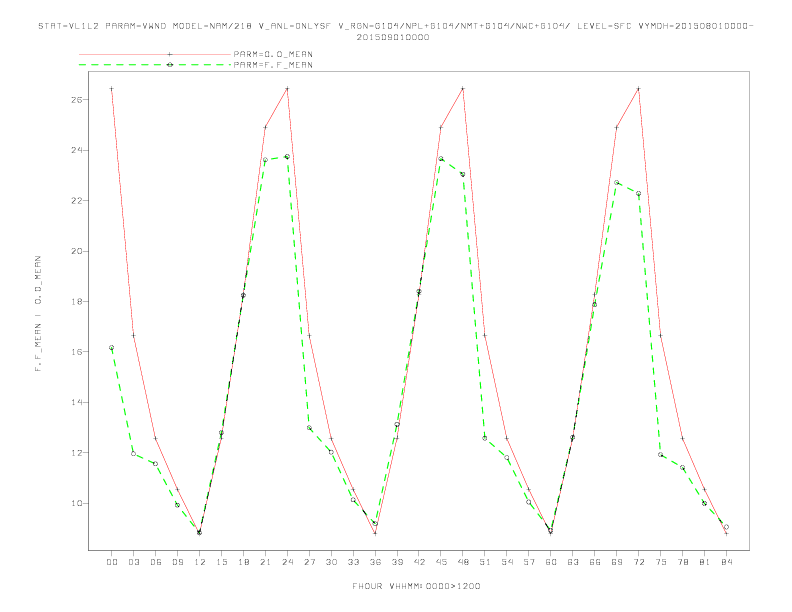
Task: Click the green circle data point at hour 00
Action: point(112,347)
